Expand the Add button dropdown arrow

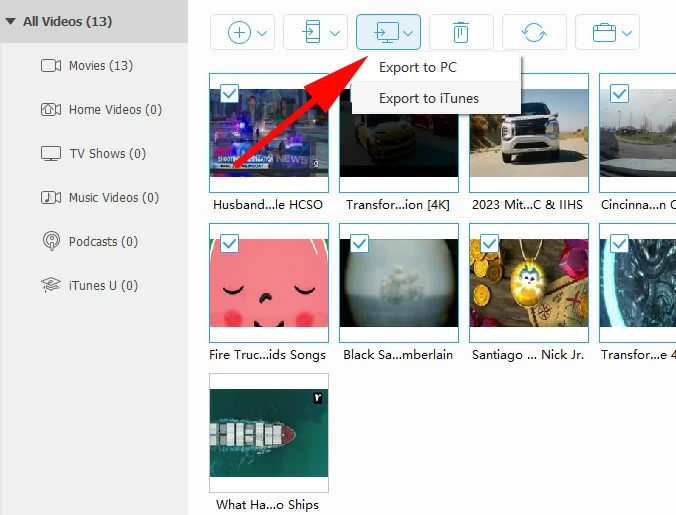262,33
